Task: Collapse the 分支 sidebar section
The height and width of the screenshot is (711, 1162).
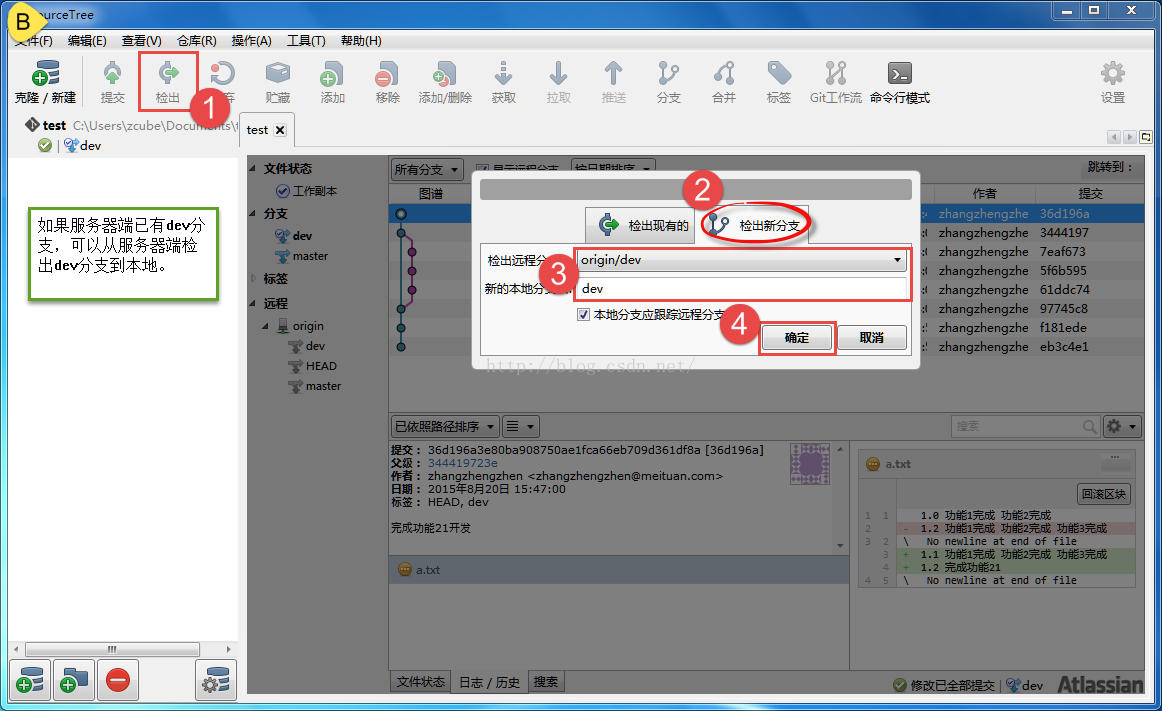Action: click(253, 213)
